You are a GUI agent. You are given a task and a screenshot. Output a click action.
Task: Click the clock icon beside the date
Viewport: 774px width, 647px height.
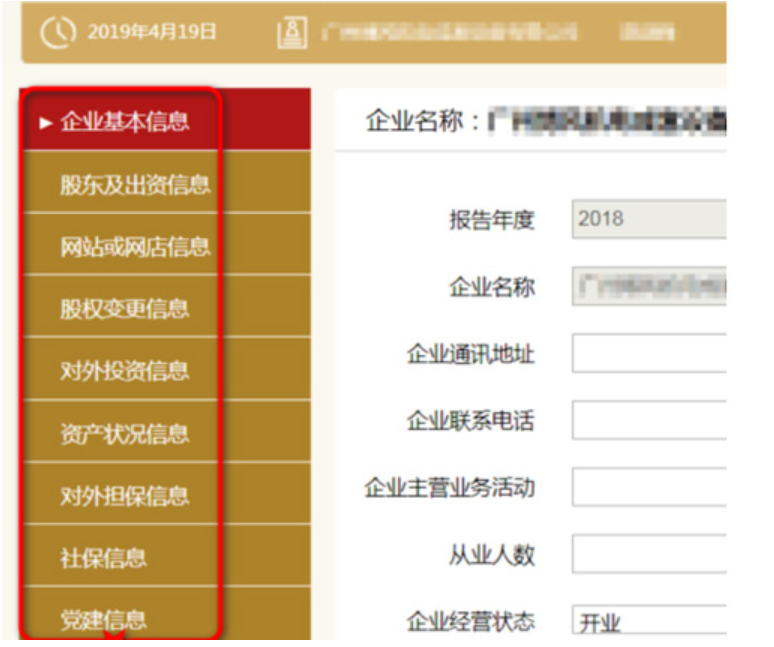(58, 31)
